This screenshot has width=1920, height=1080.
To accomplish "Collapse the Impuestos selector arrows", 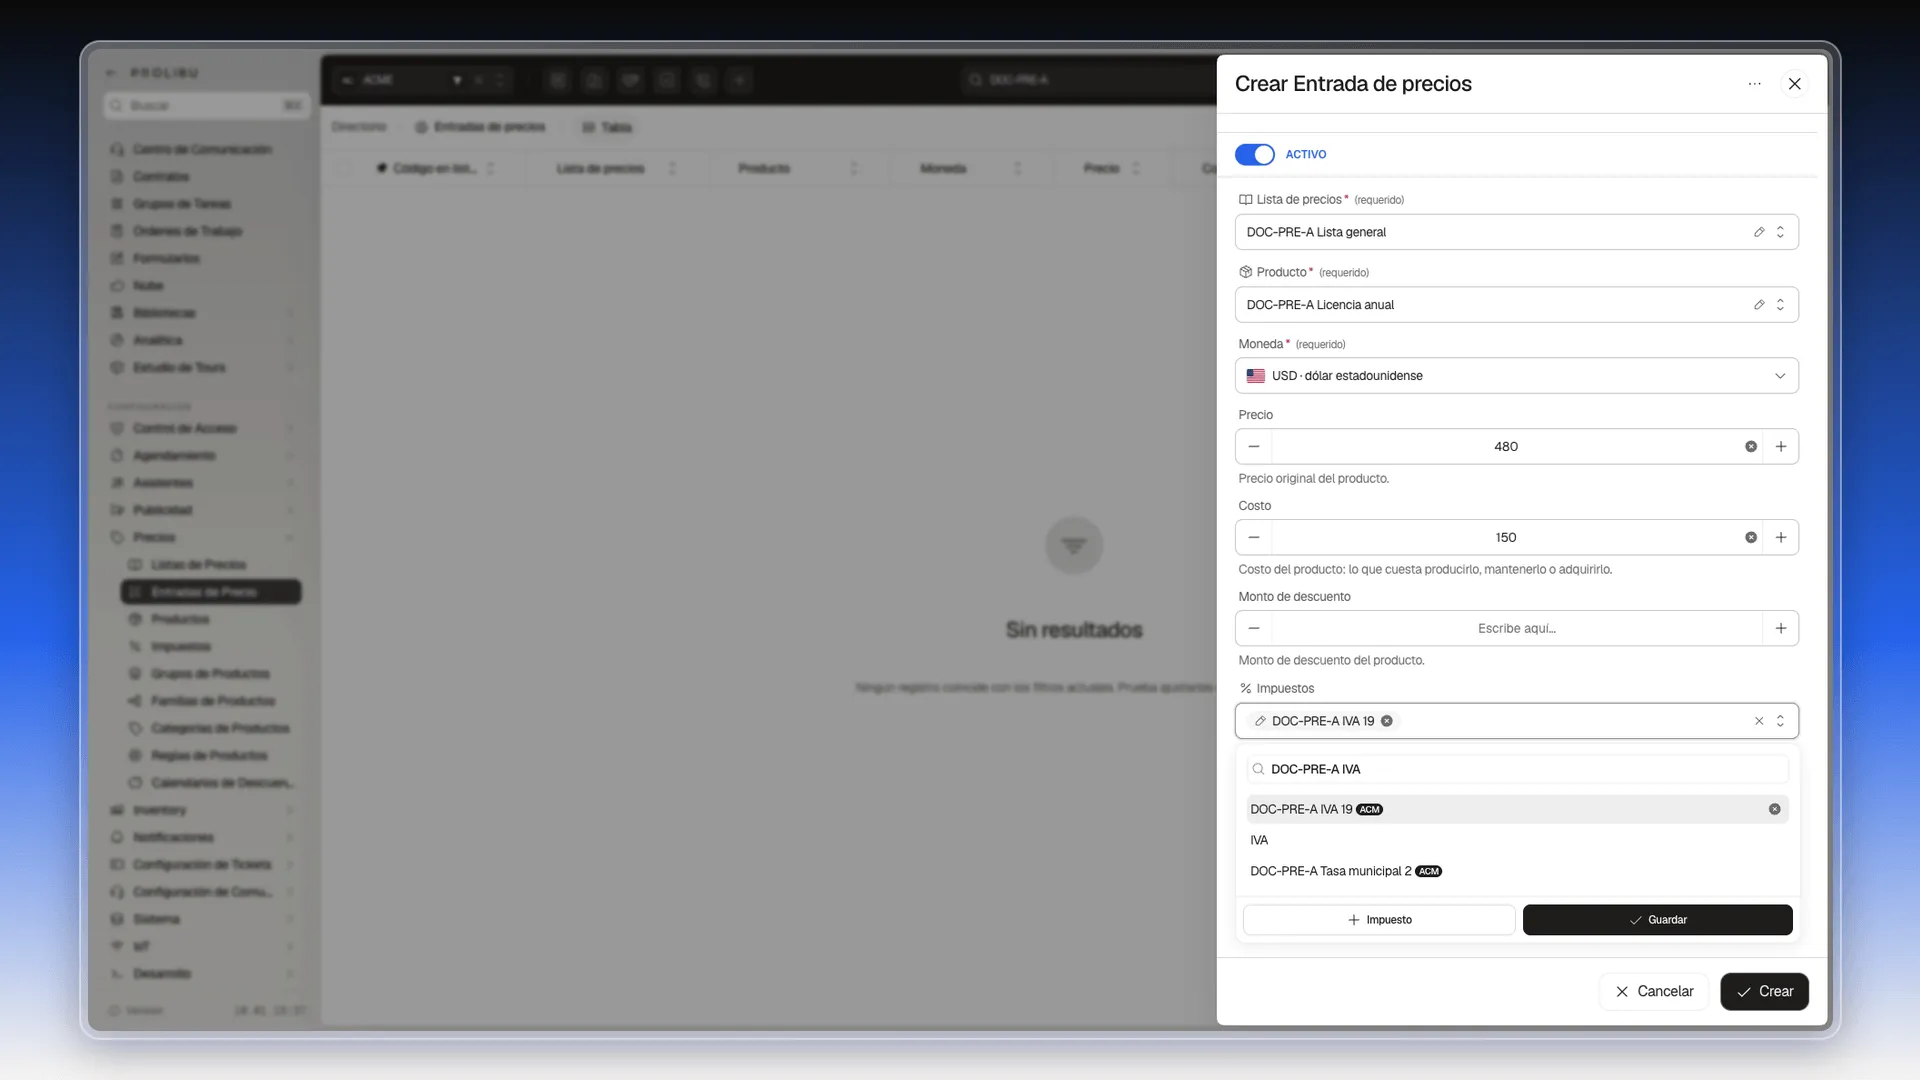I will (x=1780, y=721).
